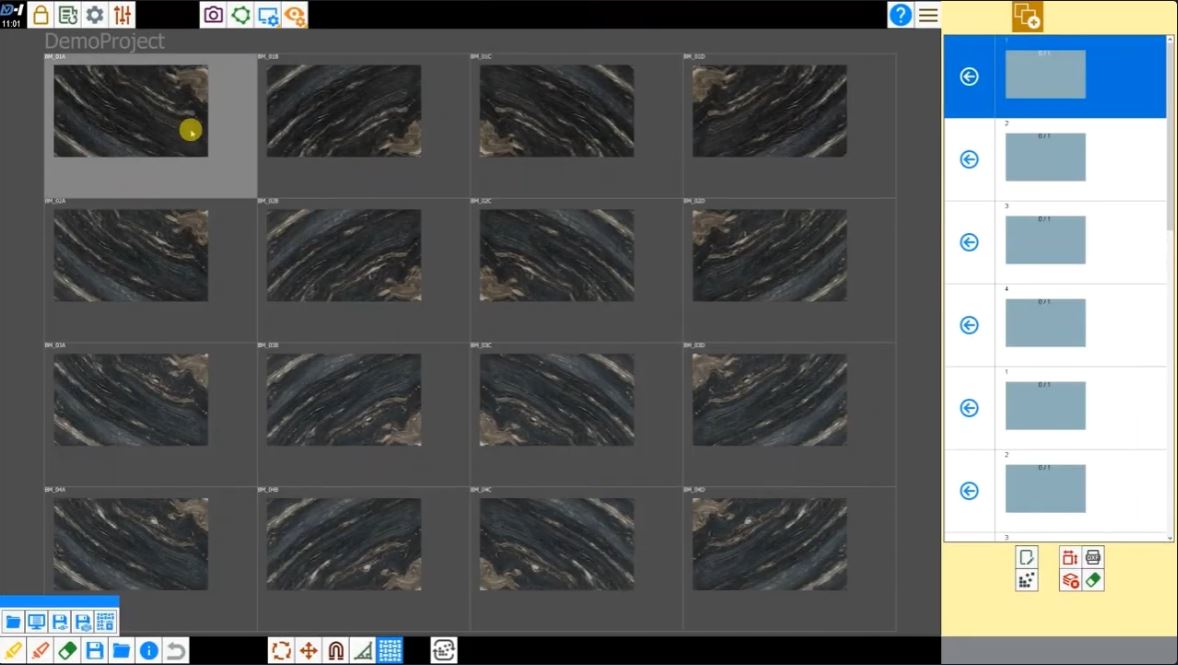The width and height of the screenshot is (1178, 665).
Task: Open the list refresh tool in top toolbar
Action: click(x=68, y=15)
